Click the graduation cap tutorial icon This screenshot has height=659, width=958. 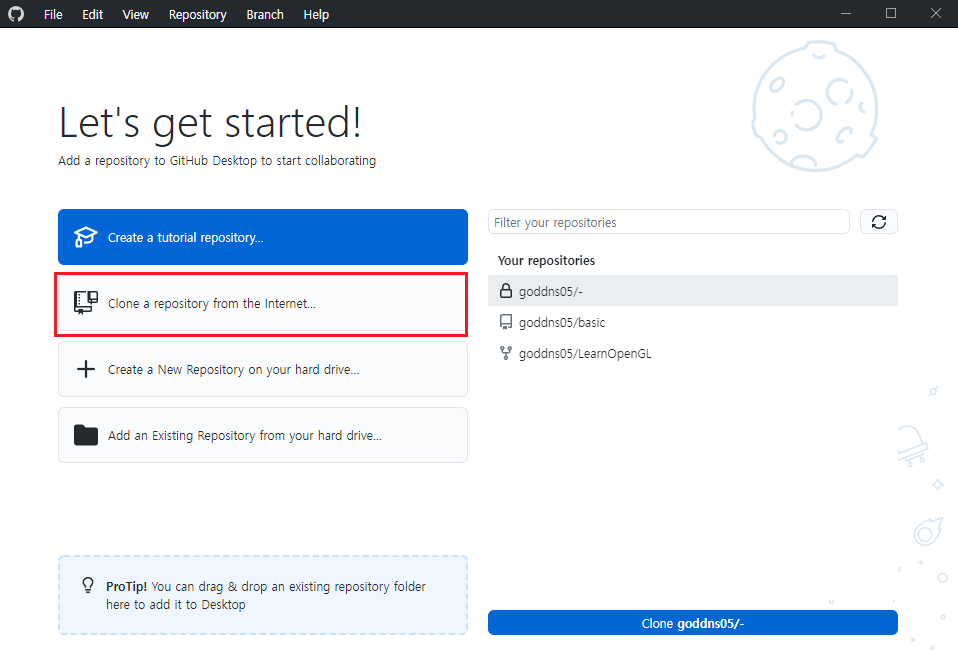click(x=86, y=237)
